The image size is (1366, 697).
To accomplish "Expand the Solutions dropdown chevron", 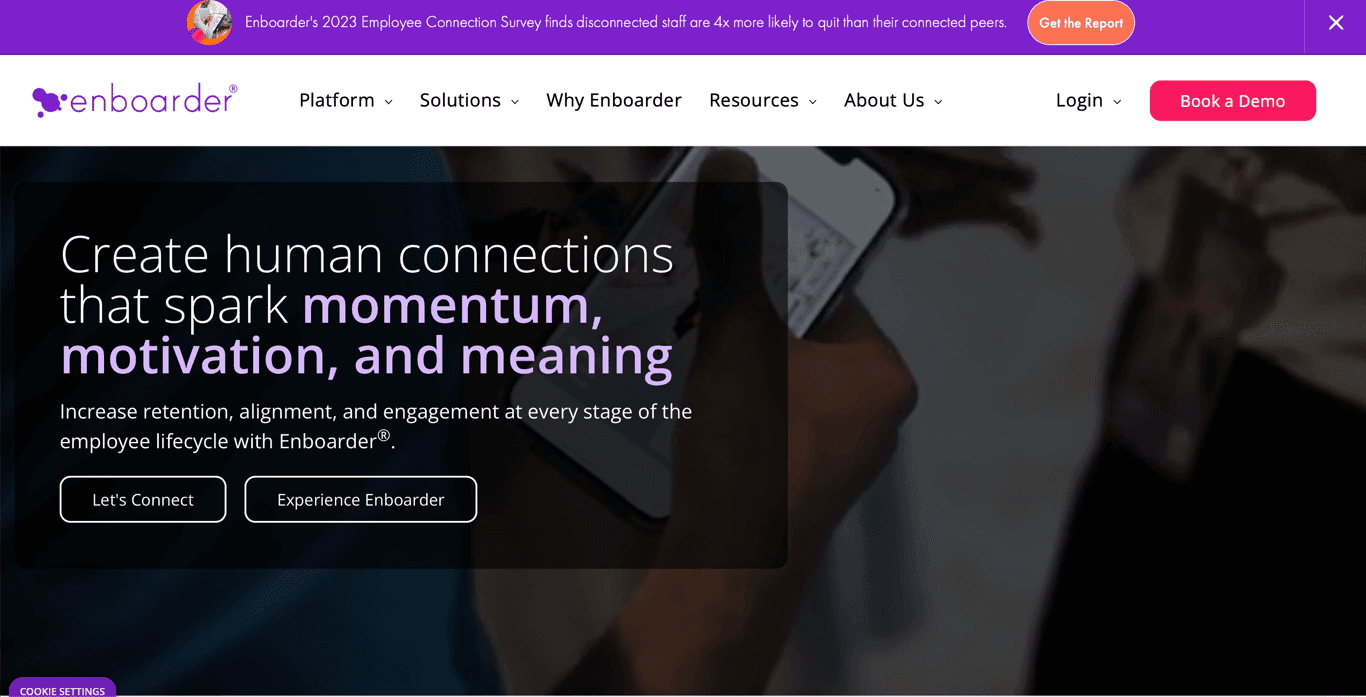I will [x=515, y=102].
